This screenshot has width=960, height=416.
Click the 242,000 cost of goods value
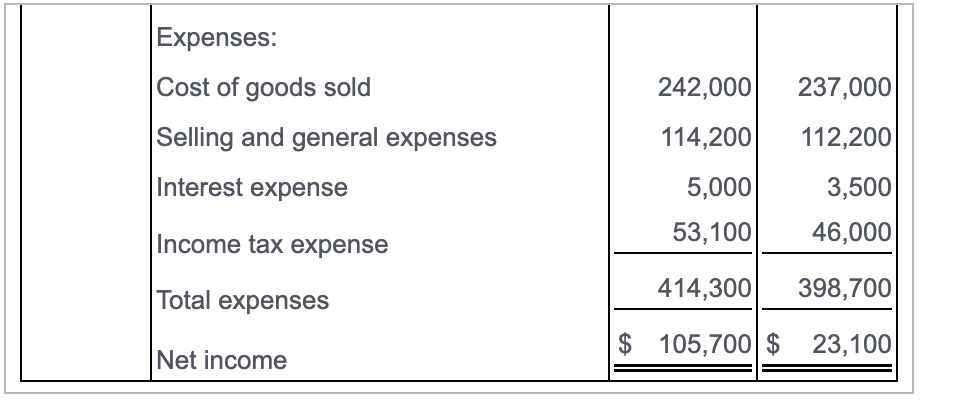(x=705, y=87)
